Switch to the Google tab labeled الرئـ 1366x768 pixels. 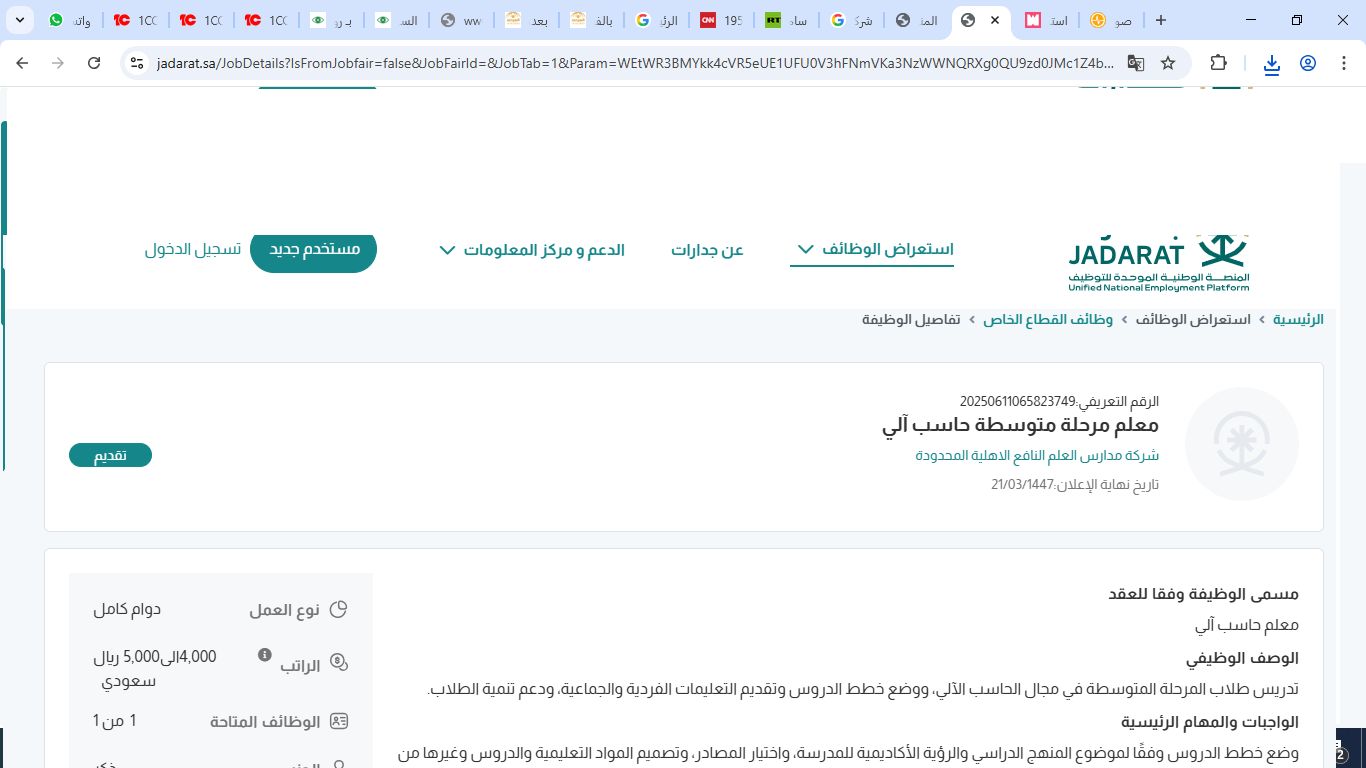[x=658, y=20]
